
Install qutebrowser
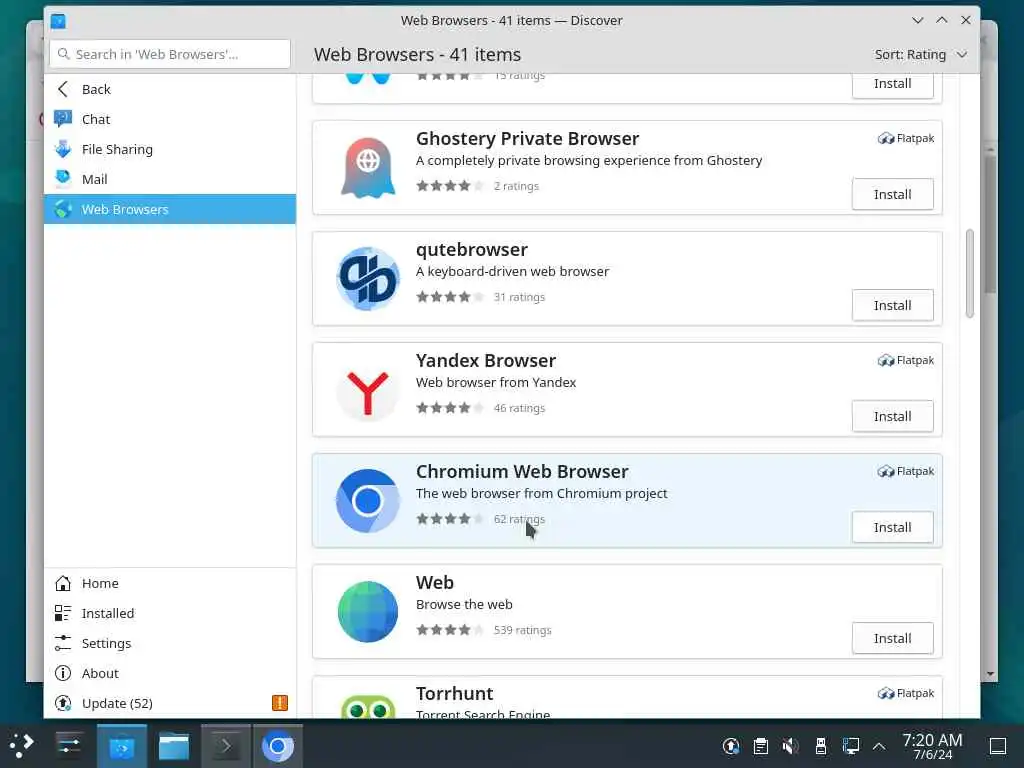[892, 306]
